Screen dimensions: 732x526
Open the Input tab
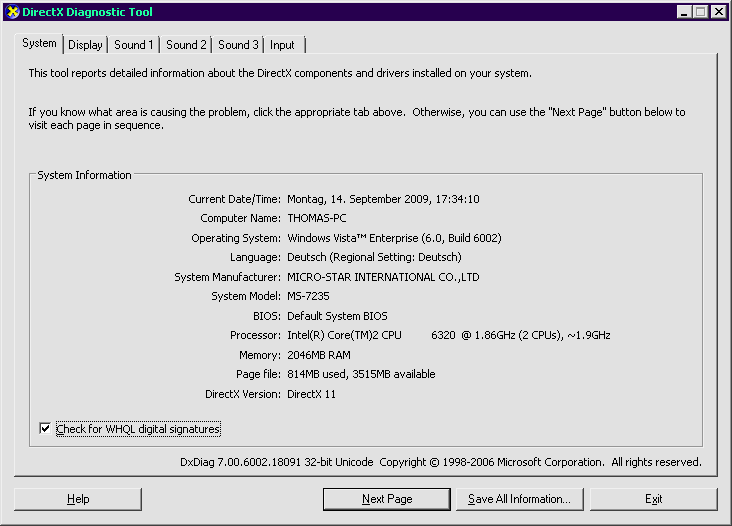pos(282,45)
